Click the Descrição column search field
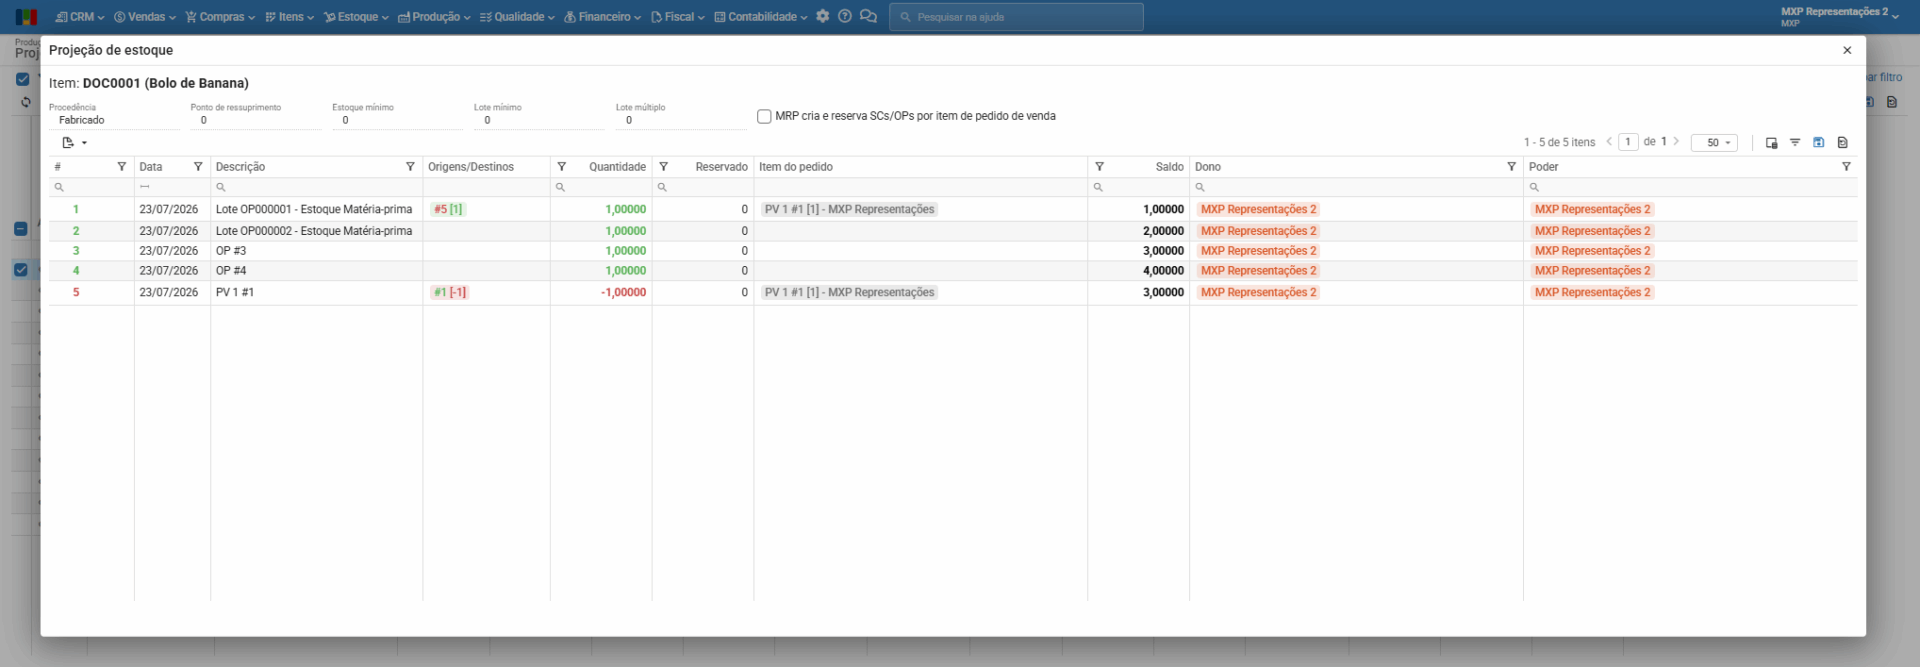The width and height of the screenshot is (1920, 667). [x=316, y=187]
